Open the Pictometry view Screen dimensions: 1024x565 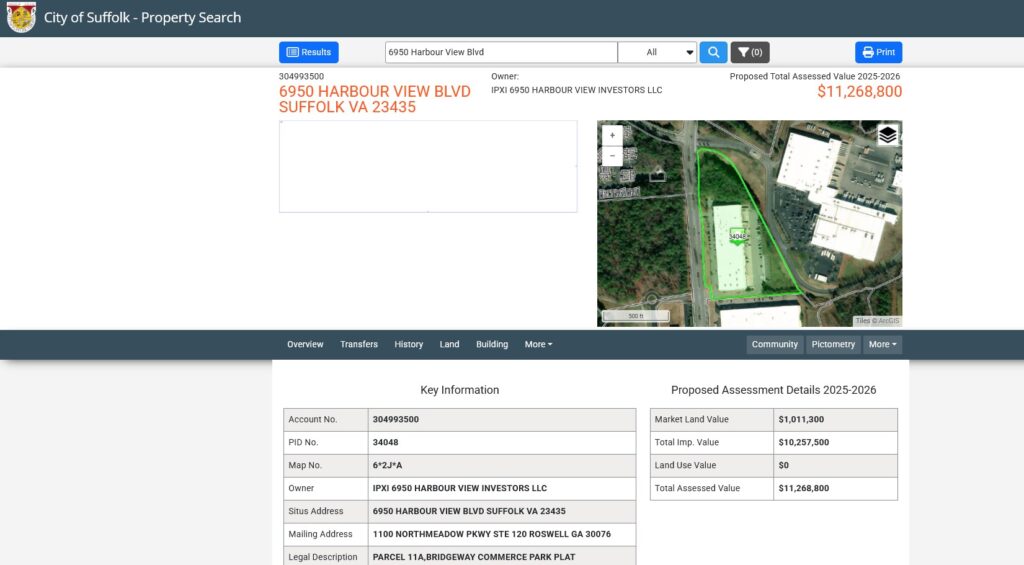pos(833,344)
